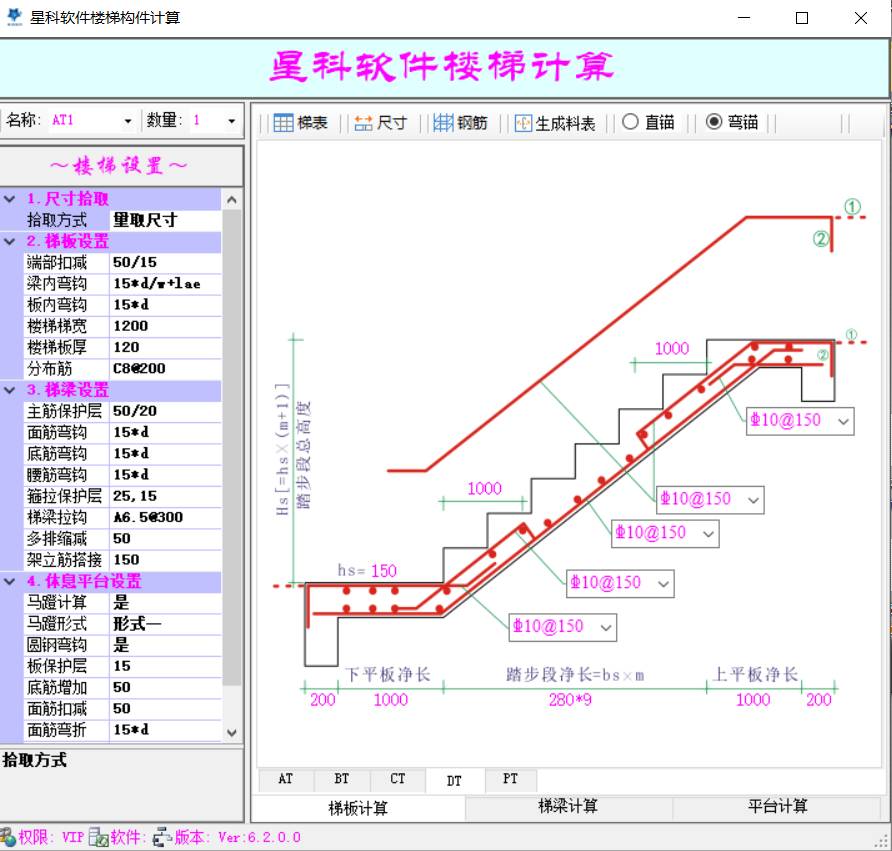The image size is (892, 851).
Task: Click the settings panel scrollbar thumb
Action: (x=232, y=447)
